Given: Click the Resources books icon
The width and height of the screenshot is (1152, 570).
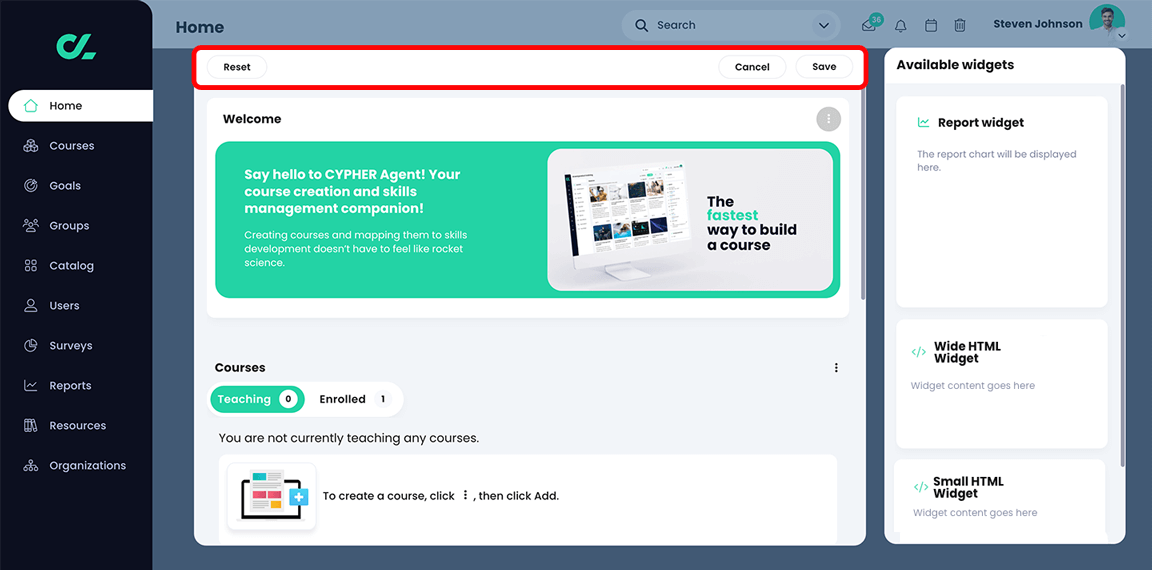Looking at the screenshot, I should 30,425.
